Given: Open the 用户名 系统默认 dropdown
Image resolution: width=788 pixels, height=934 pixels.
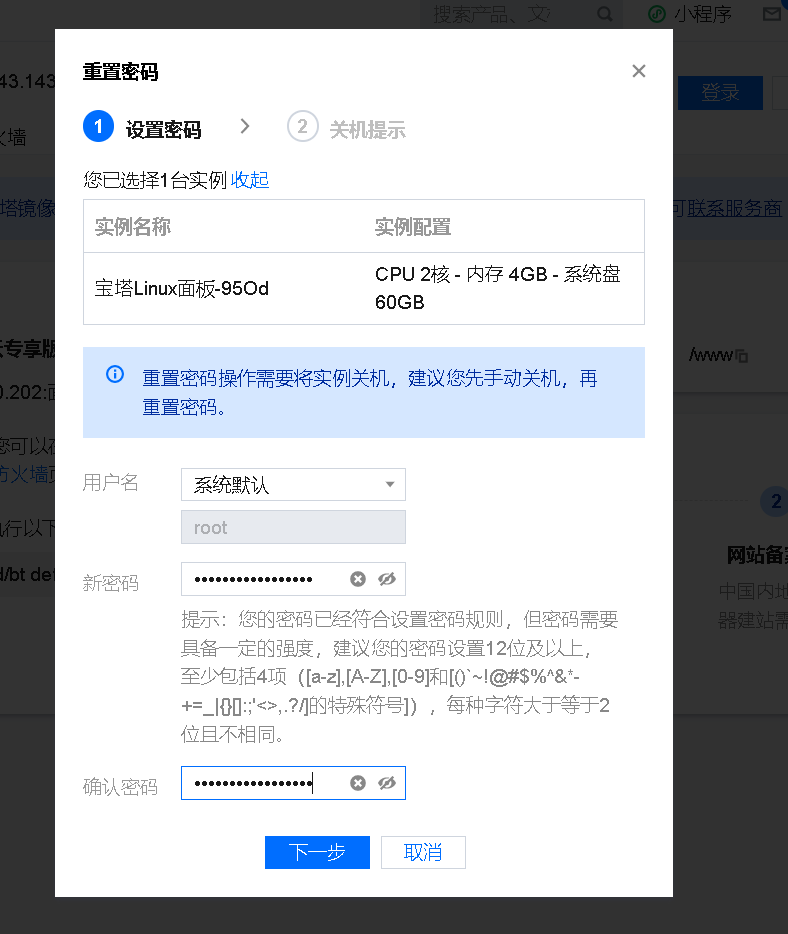Looking at the screenshot, I should pos(293,484).
